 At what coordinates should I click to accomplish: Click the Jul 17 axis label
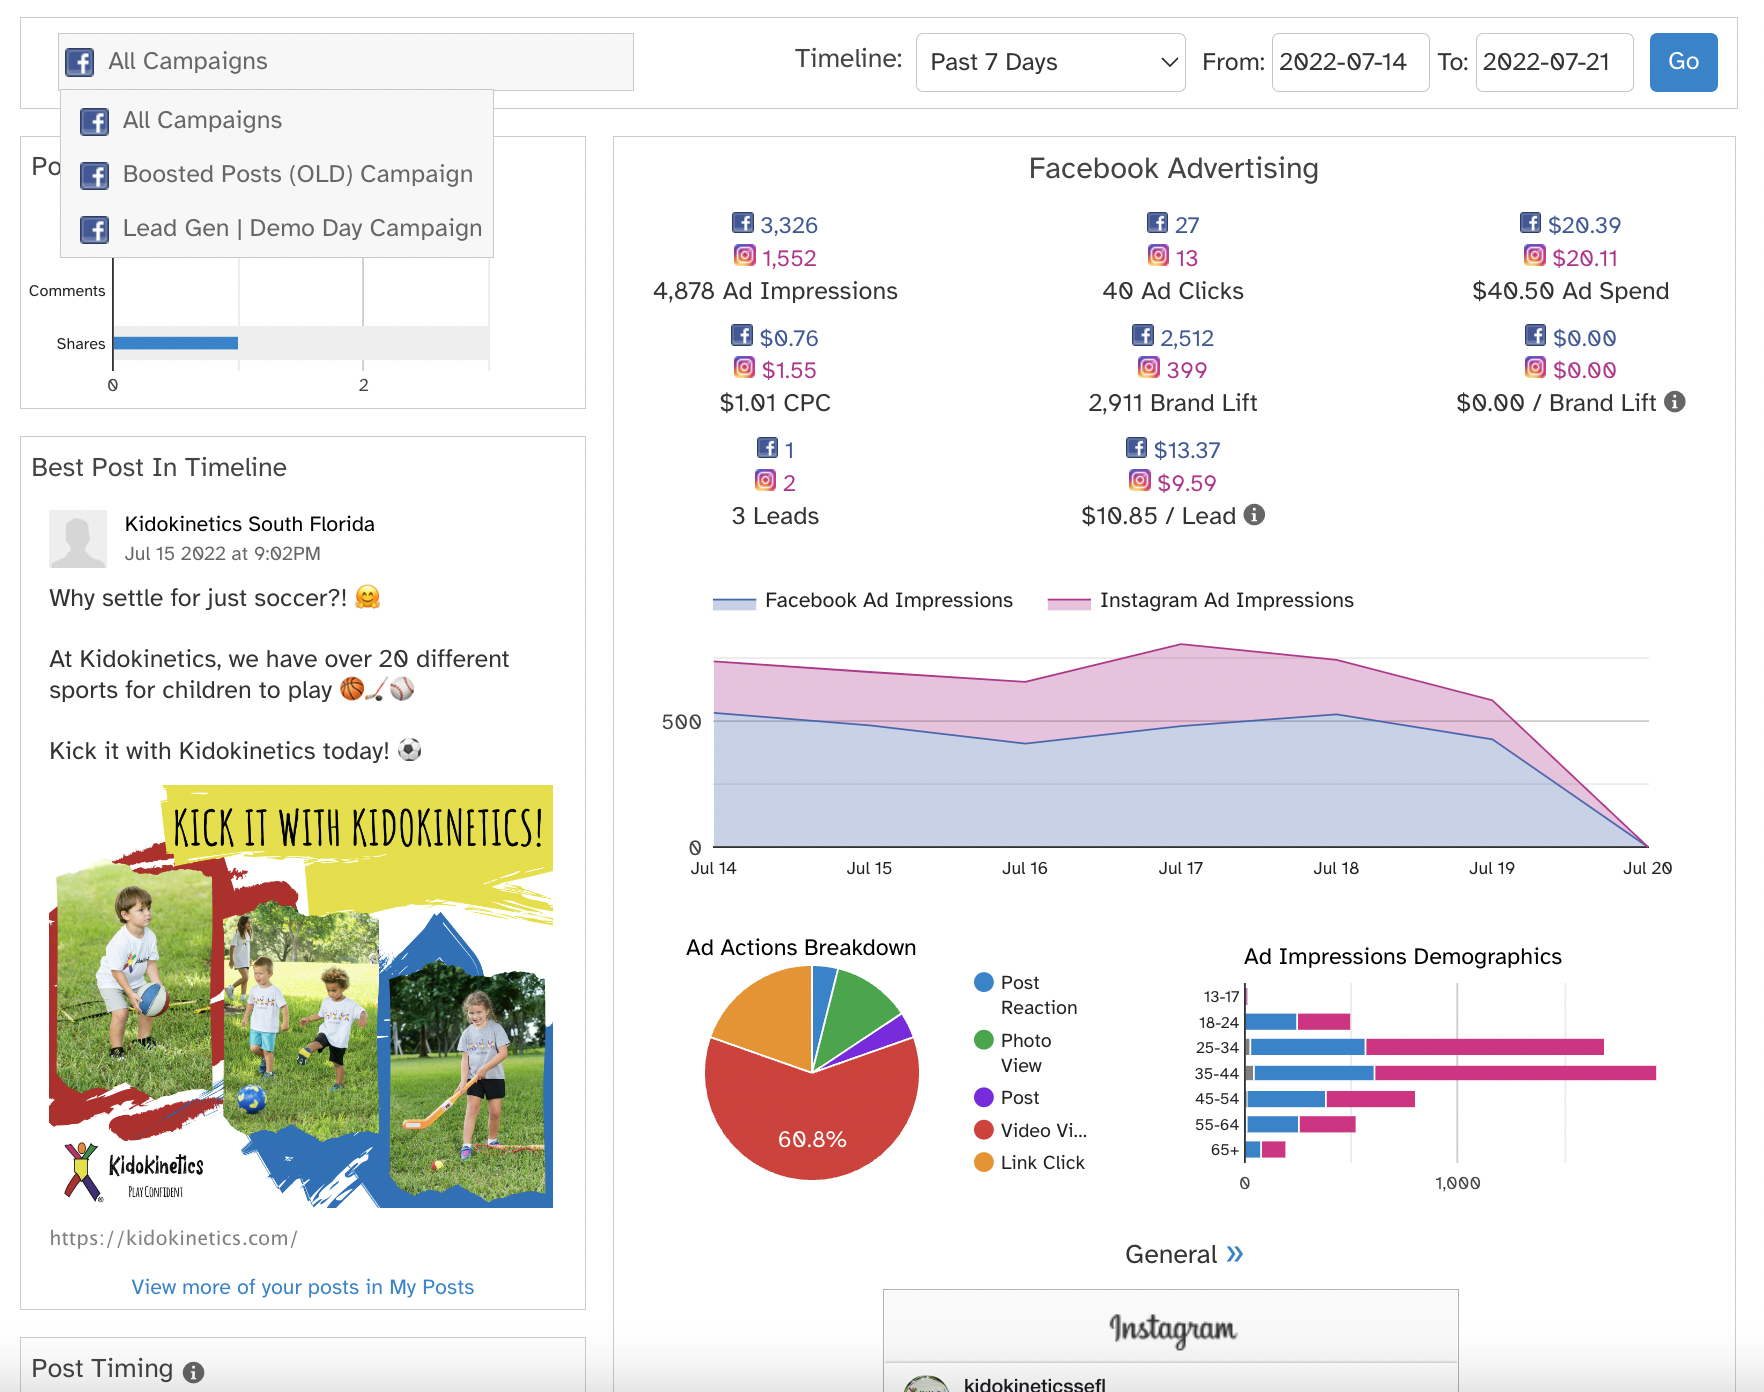click(1181, 868)
